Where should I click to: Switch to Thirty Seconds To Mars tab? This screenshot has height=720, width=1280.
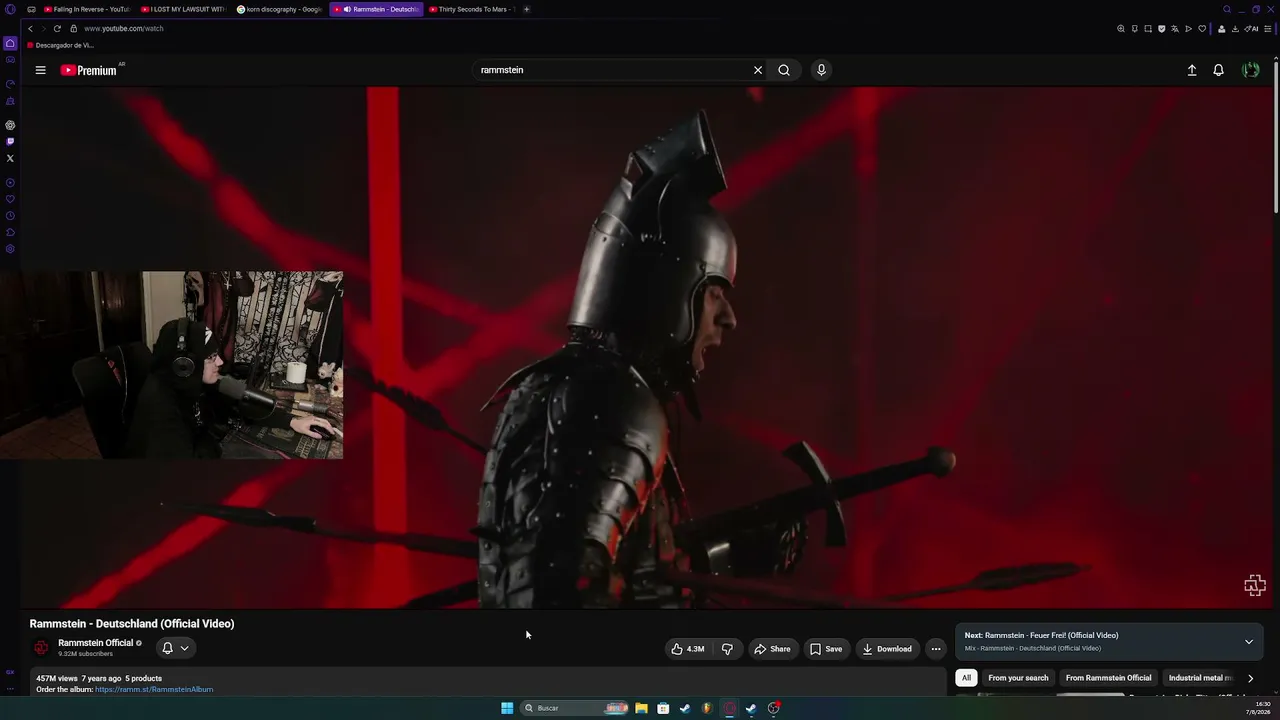pyautogui.click(x=471, y=9)
